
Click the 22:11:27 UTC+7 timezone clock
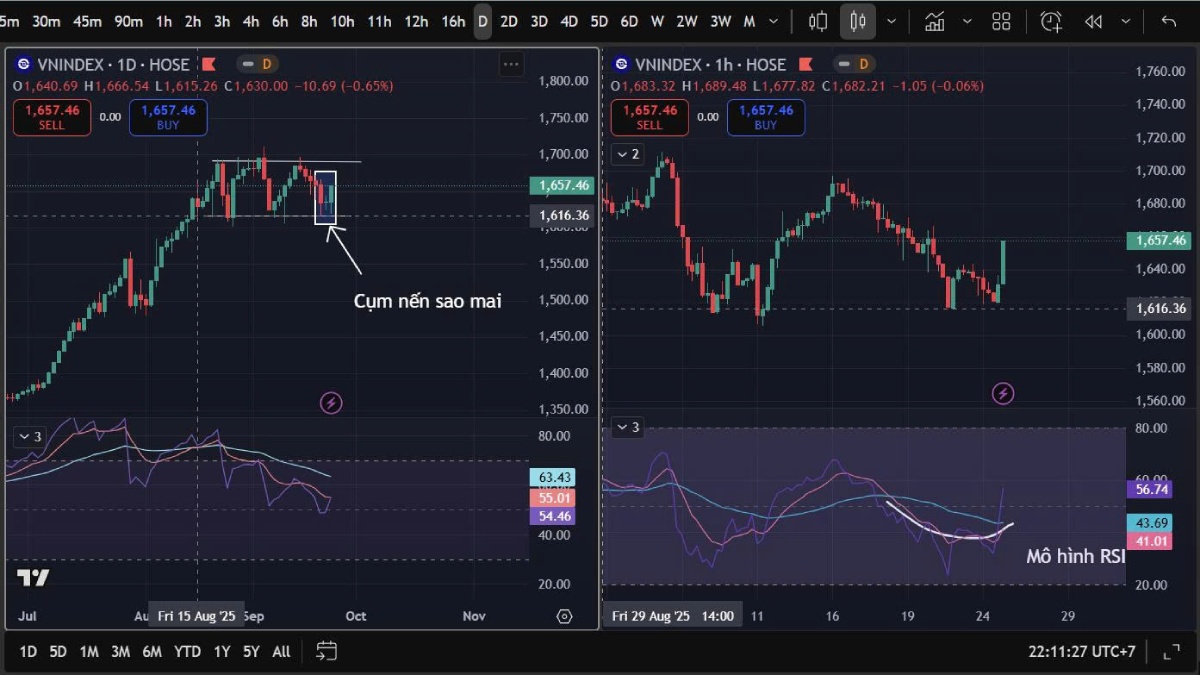click(1081, 651)
